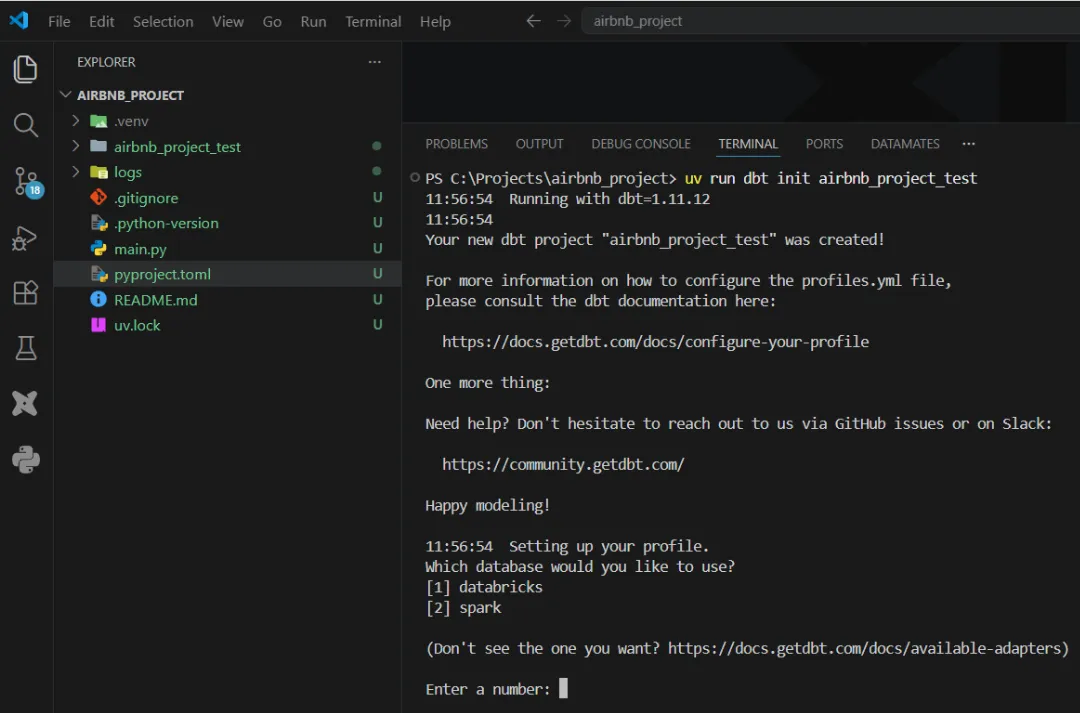Open the Search view in activity bar

point(25,125)
